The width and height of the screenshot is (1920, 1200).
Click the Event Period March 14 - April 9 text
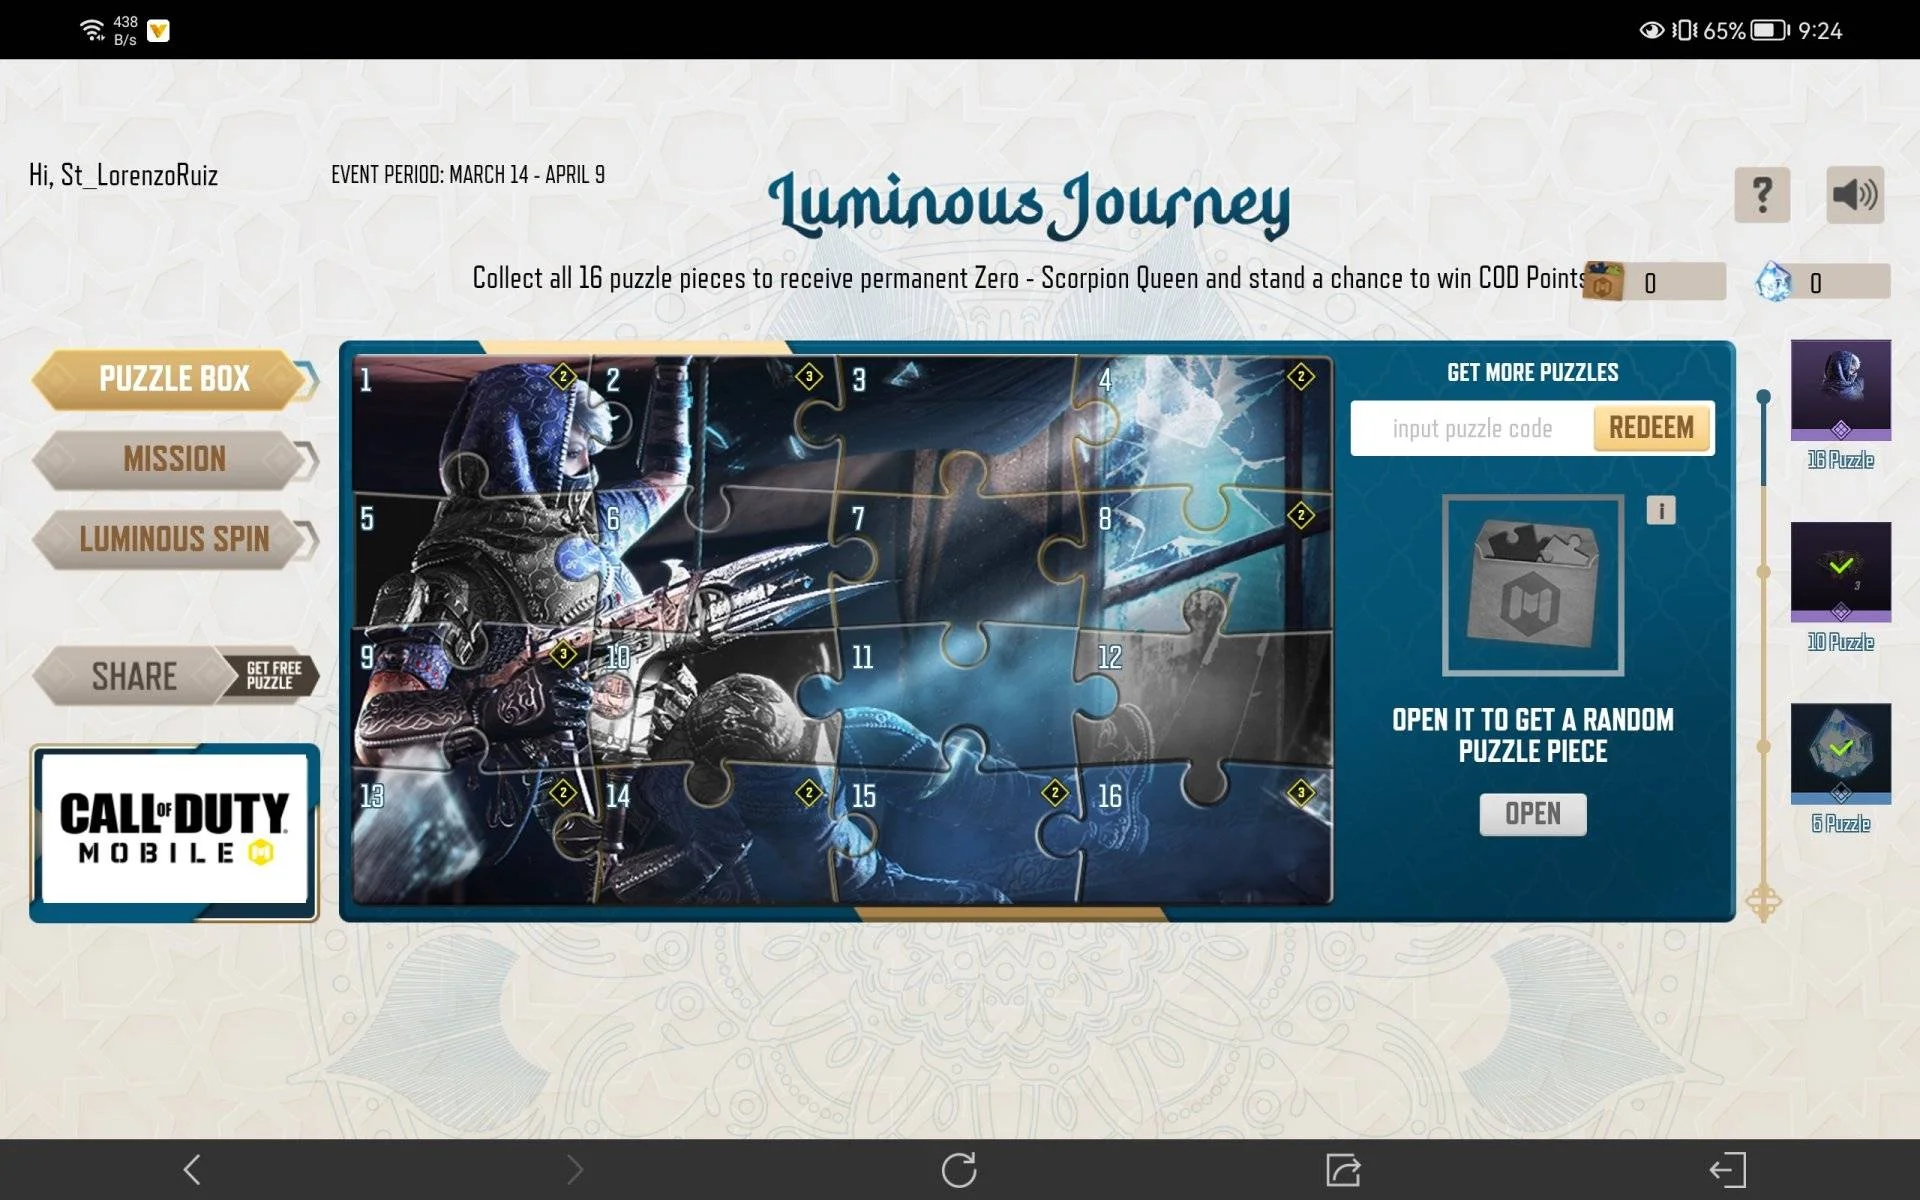tap(468, 175)
